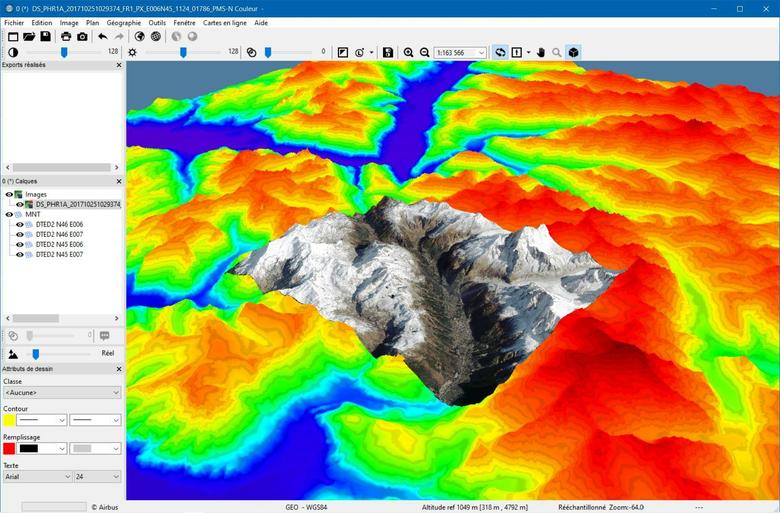Open the Arial font dropdown
The image size is (780, 513).
pyautogui.click(x=38, y=477)
